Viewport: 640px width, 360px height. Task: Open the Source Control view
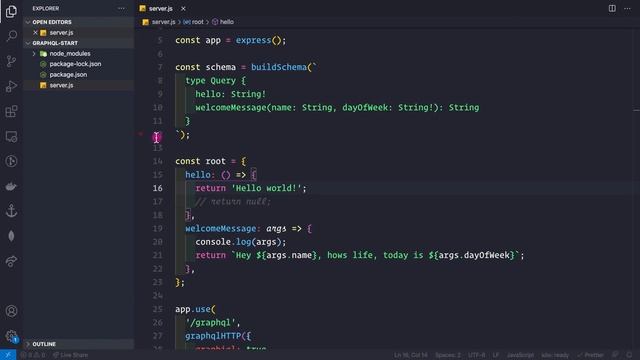[x=11, y=61]
